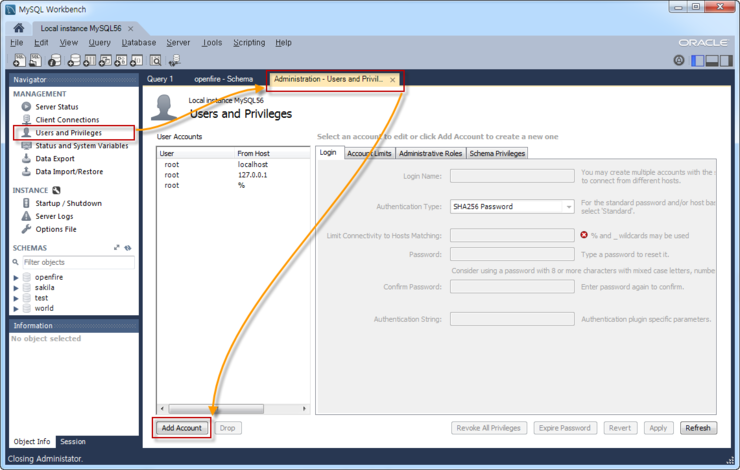Click the create new view icon
The width and height of the screenshot is (740, 470).
tap(105, 60)
